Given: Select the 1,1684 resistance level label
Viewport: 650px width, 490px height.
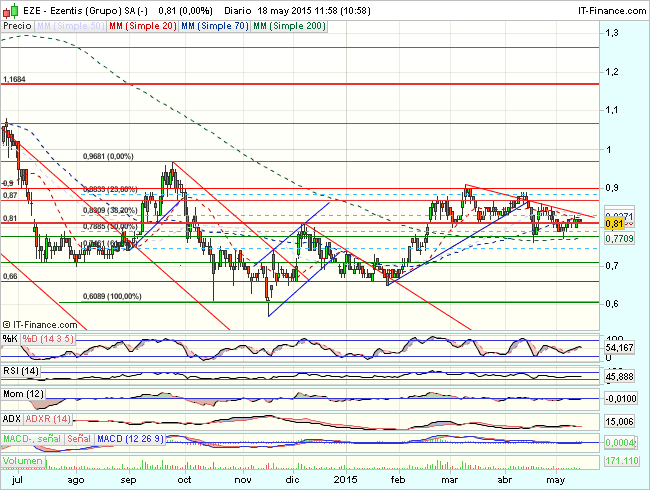Looking at the screenshot, I should 15,79.
